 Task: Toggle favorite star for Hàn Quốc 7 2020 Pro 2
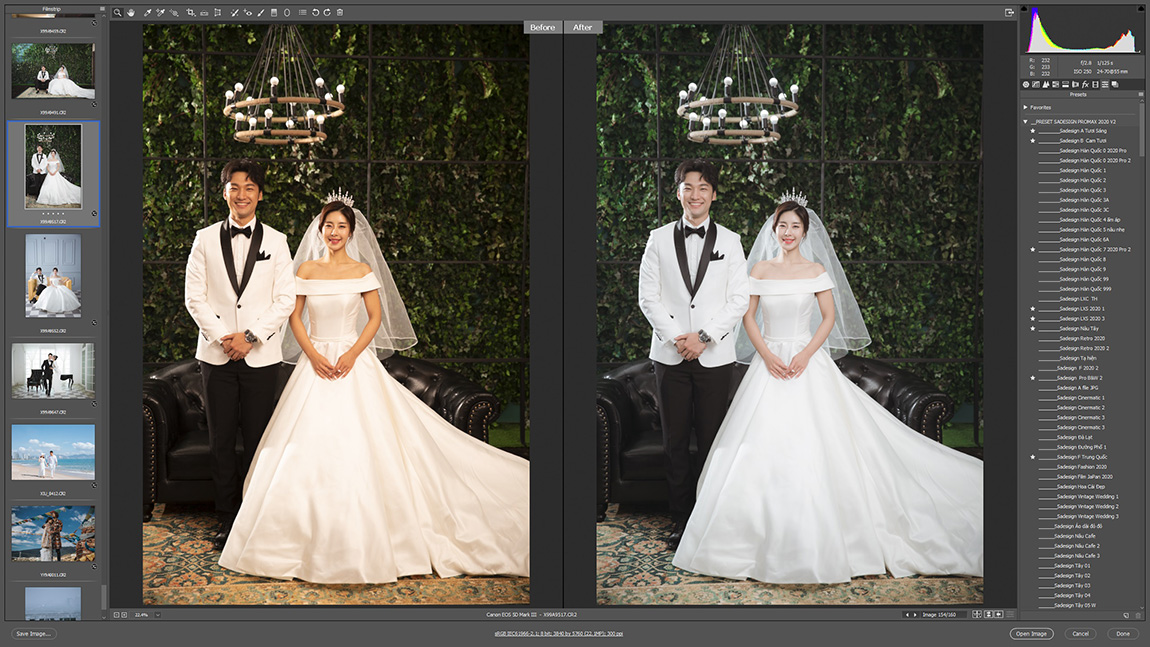click(1033, 249)
